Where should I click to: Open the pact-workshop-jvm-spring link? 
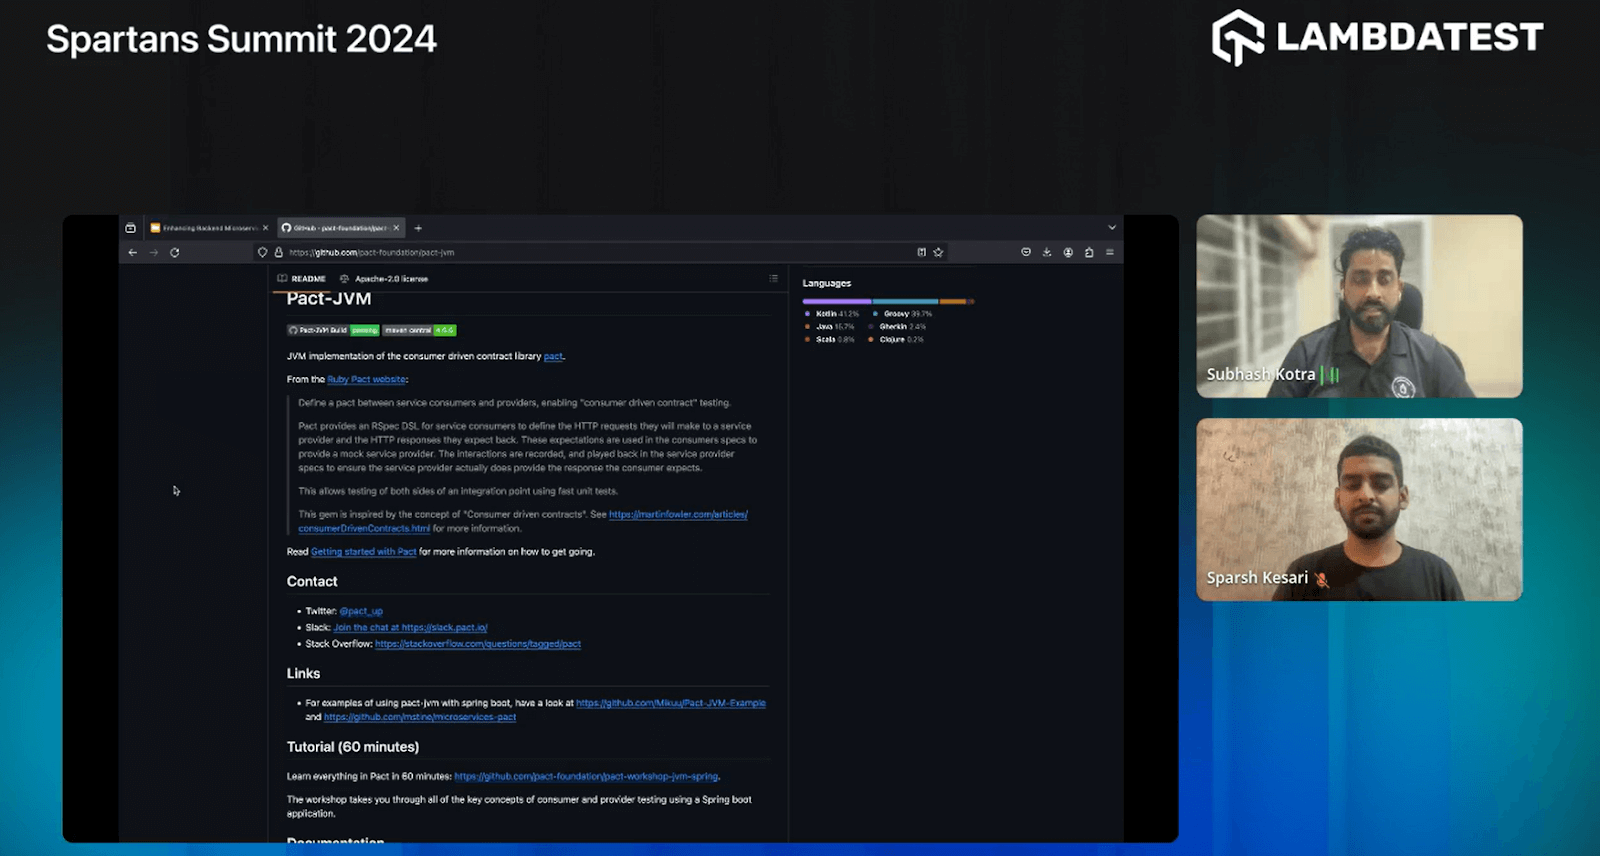tap(586, 776)
